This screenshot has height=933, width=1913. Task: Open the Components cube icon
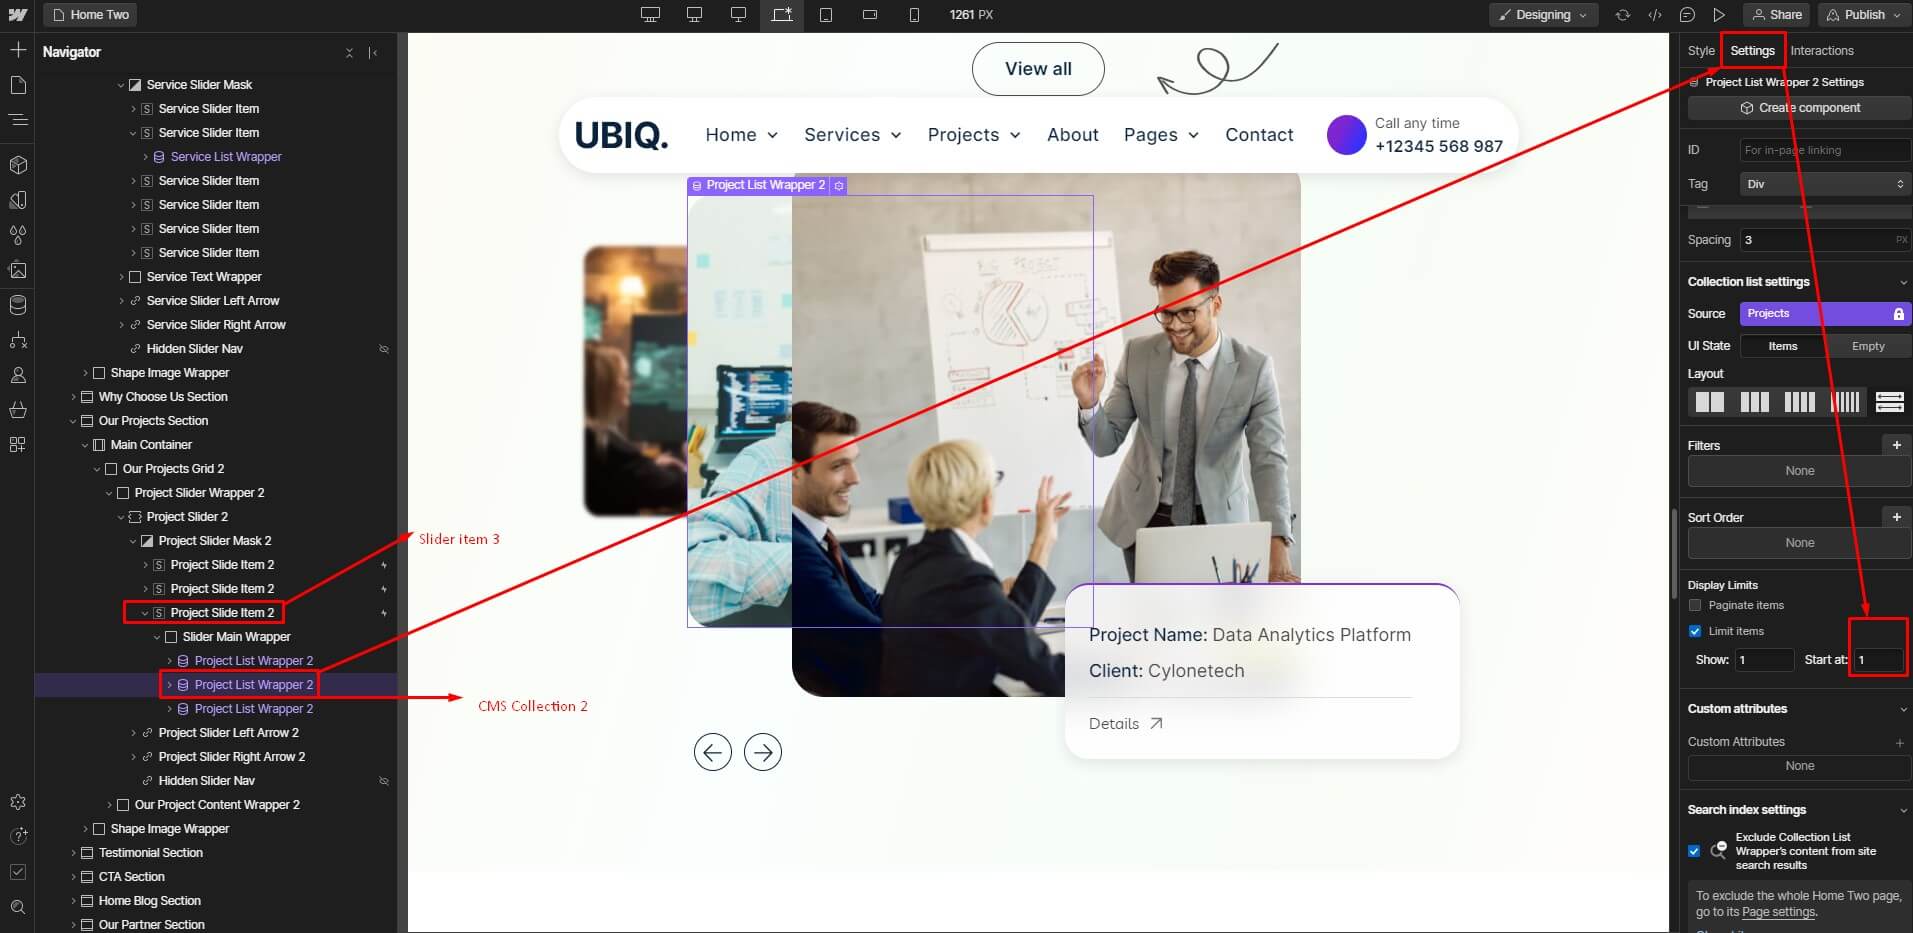[17, 165]
